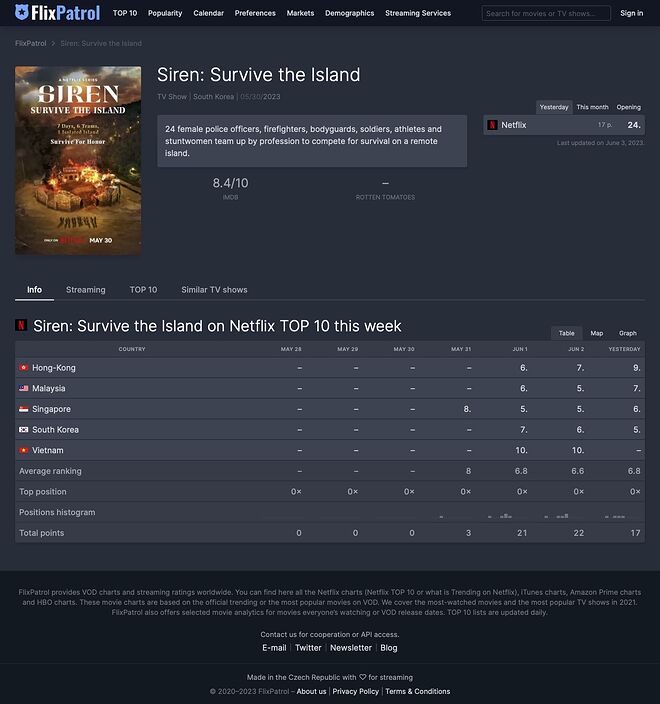
Task: Click the heart icon in the footer
Action: coord(362,677)
